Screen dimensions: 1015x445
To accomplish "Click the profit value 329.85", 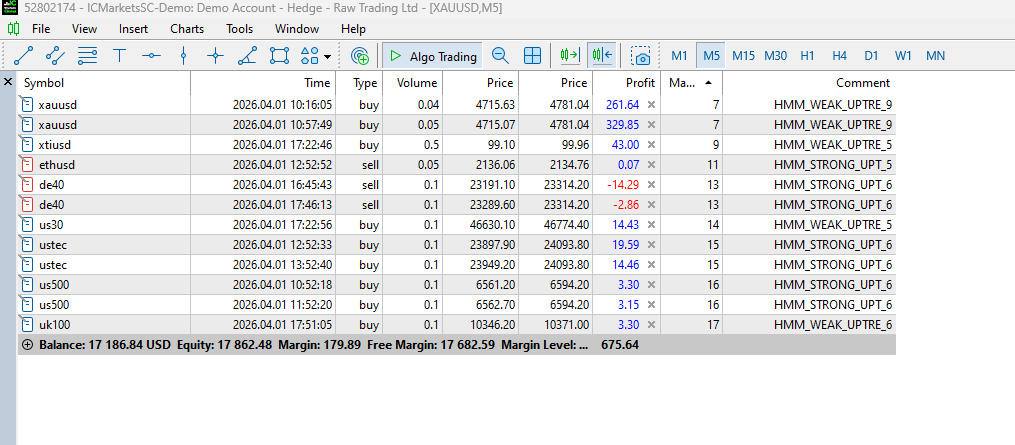I will (622, 124).
